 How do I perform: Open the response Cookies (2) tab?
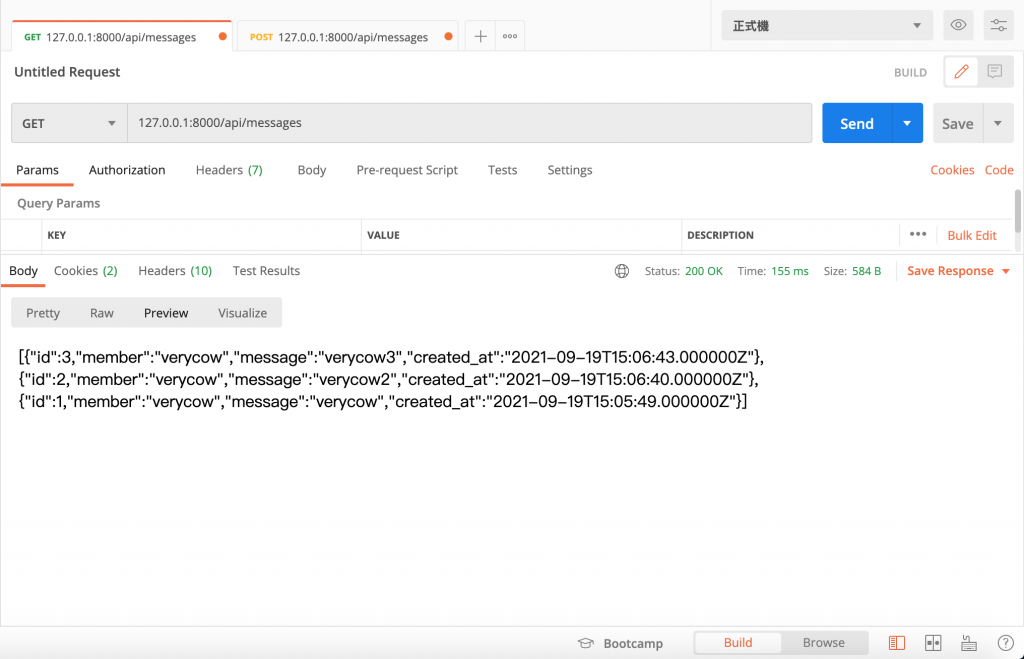pos(86,271)
